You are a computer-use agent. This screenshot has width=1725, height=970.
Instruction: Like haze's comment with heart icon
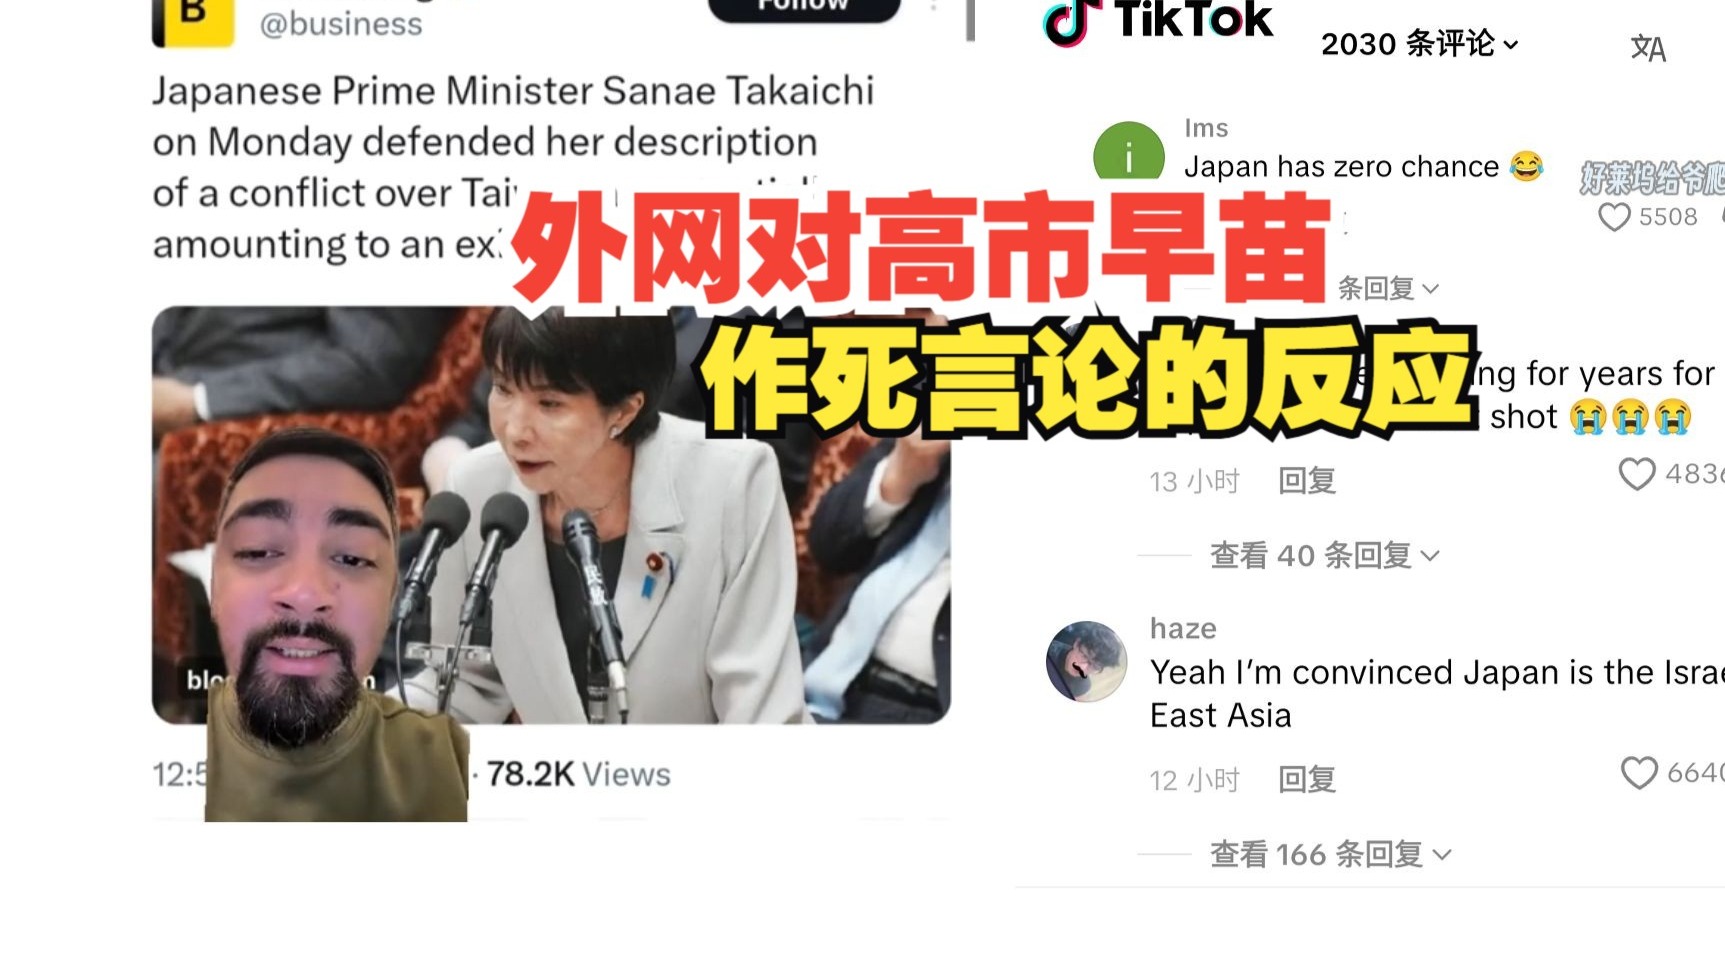(x=1639, y=773)
